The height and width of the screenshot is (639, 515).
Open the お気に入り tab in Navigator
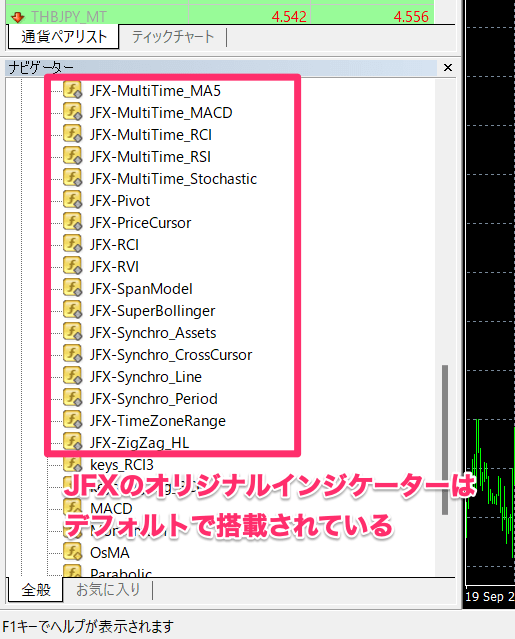pos(108,589)
